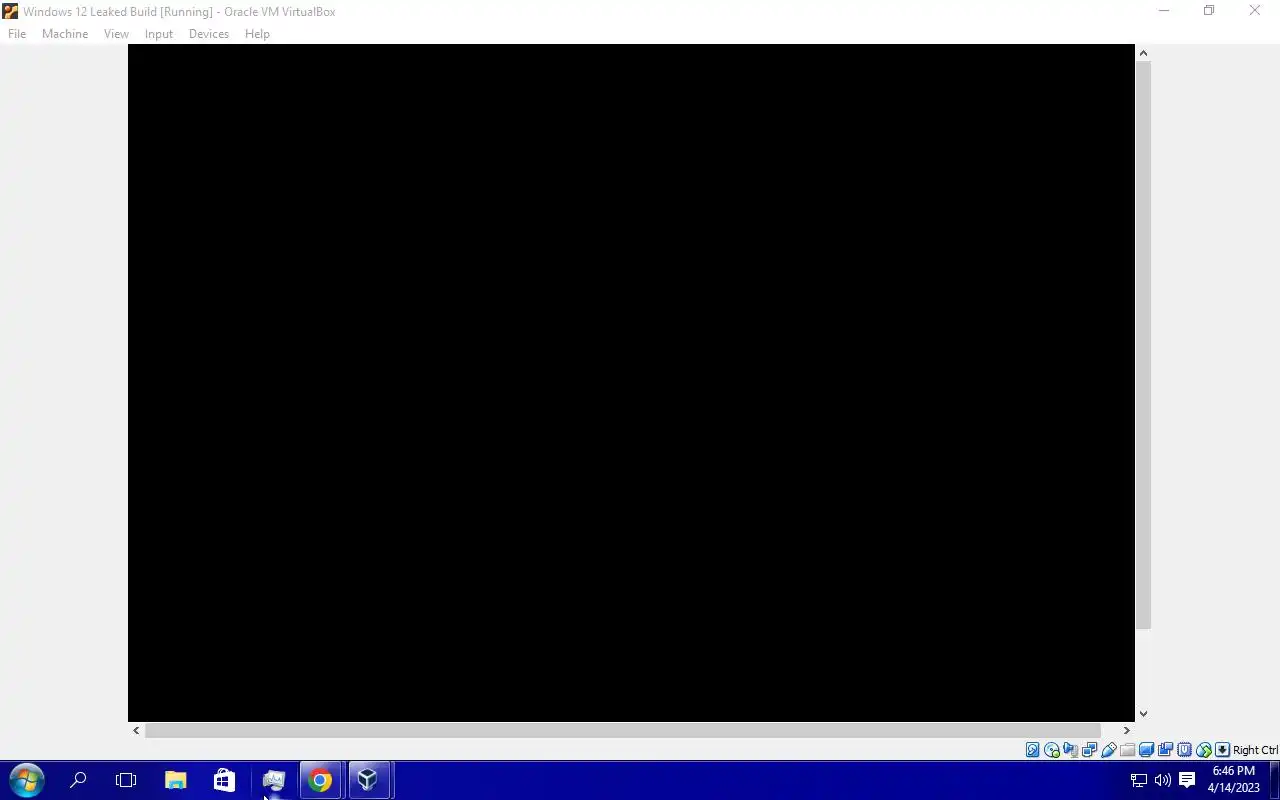Open the display settings status icon
The width and height of the screenshot is (1280, 800).
(x=1147, y=750)
